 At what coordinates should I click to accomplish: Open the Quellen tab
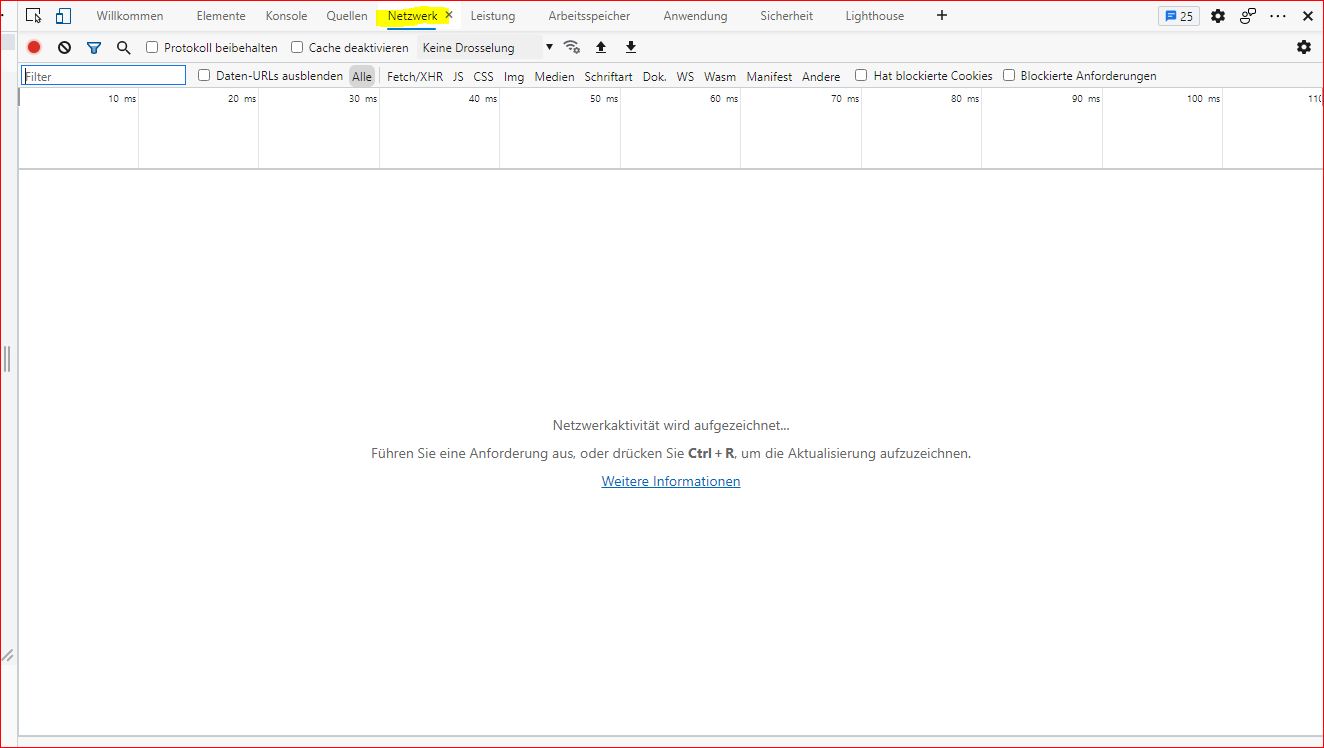[347, 16]
